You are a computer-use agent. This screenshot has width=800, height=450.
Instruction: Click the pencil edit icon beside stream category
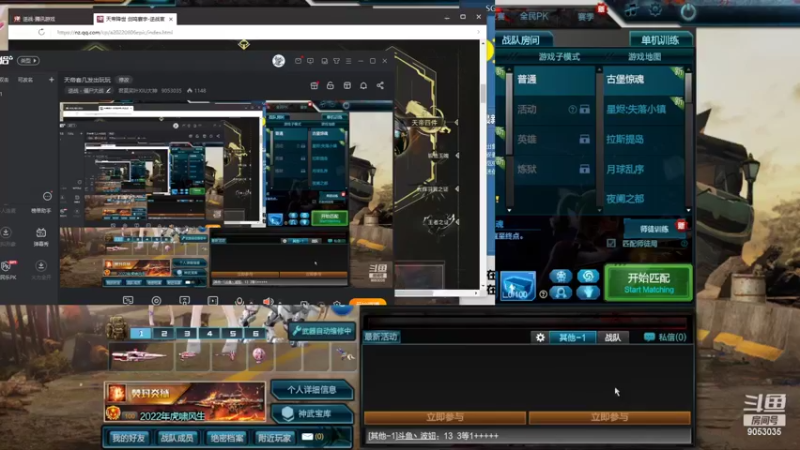[108, 91]
